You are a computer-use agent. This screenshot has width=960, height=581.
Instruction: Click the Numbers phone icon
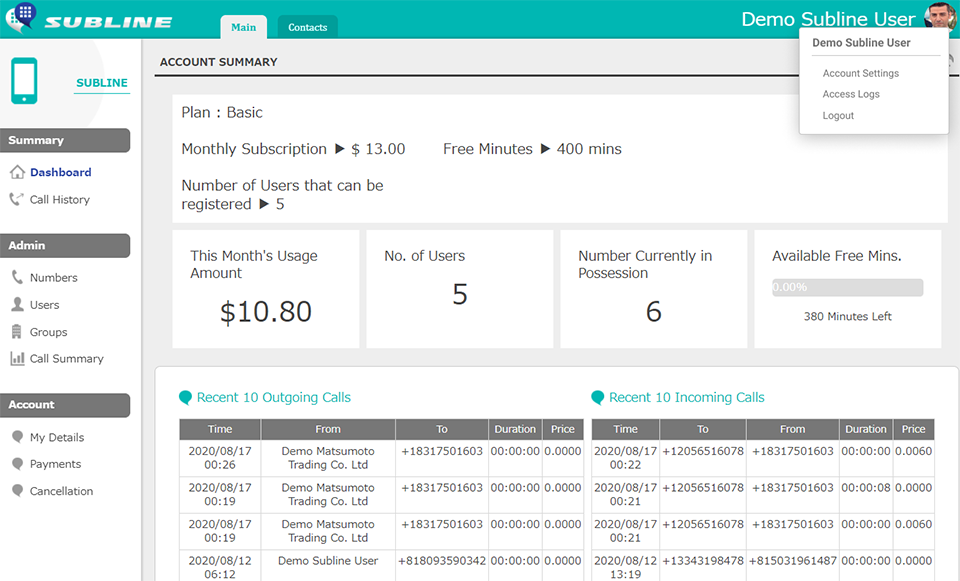[17, 277]
